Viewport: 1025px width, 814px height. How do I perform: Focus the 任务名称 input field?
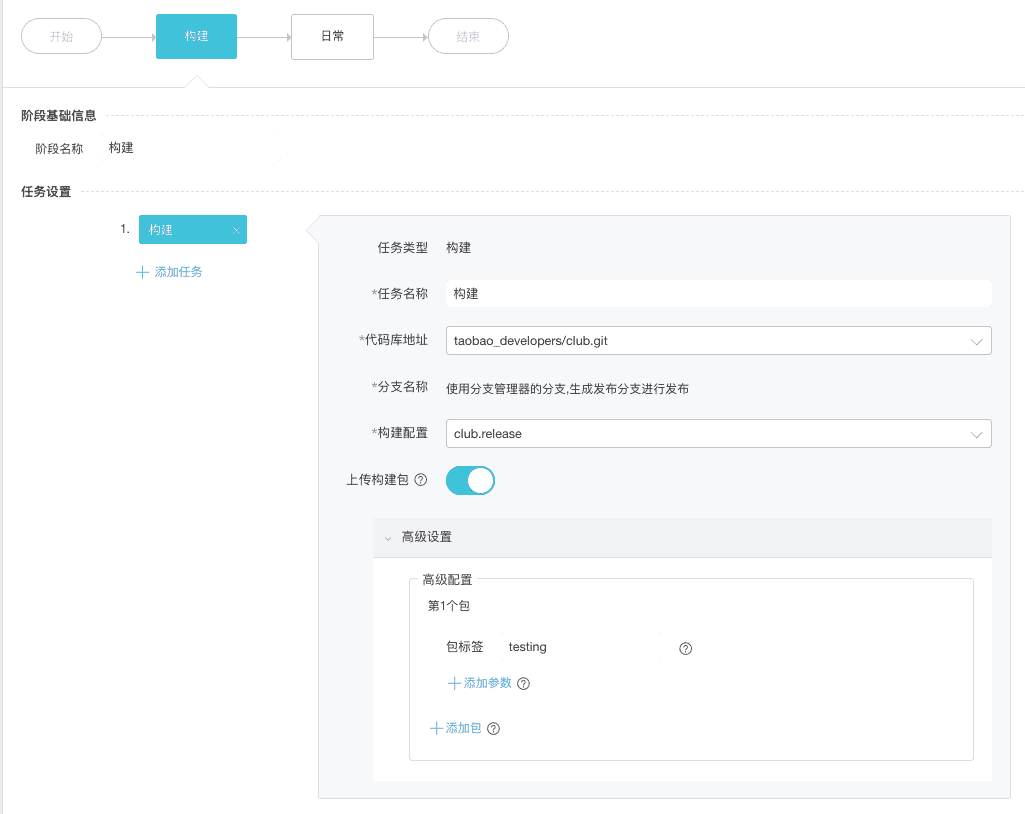coord(718,294)
